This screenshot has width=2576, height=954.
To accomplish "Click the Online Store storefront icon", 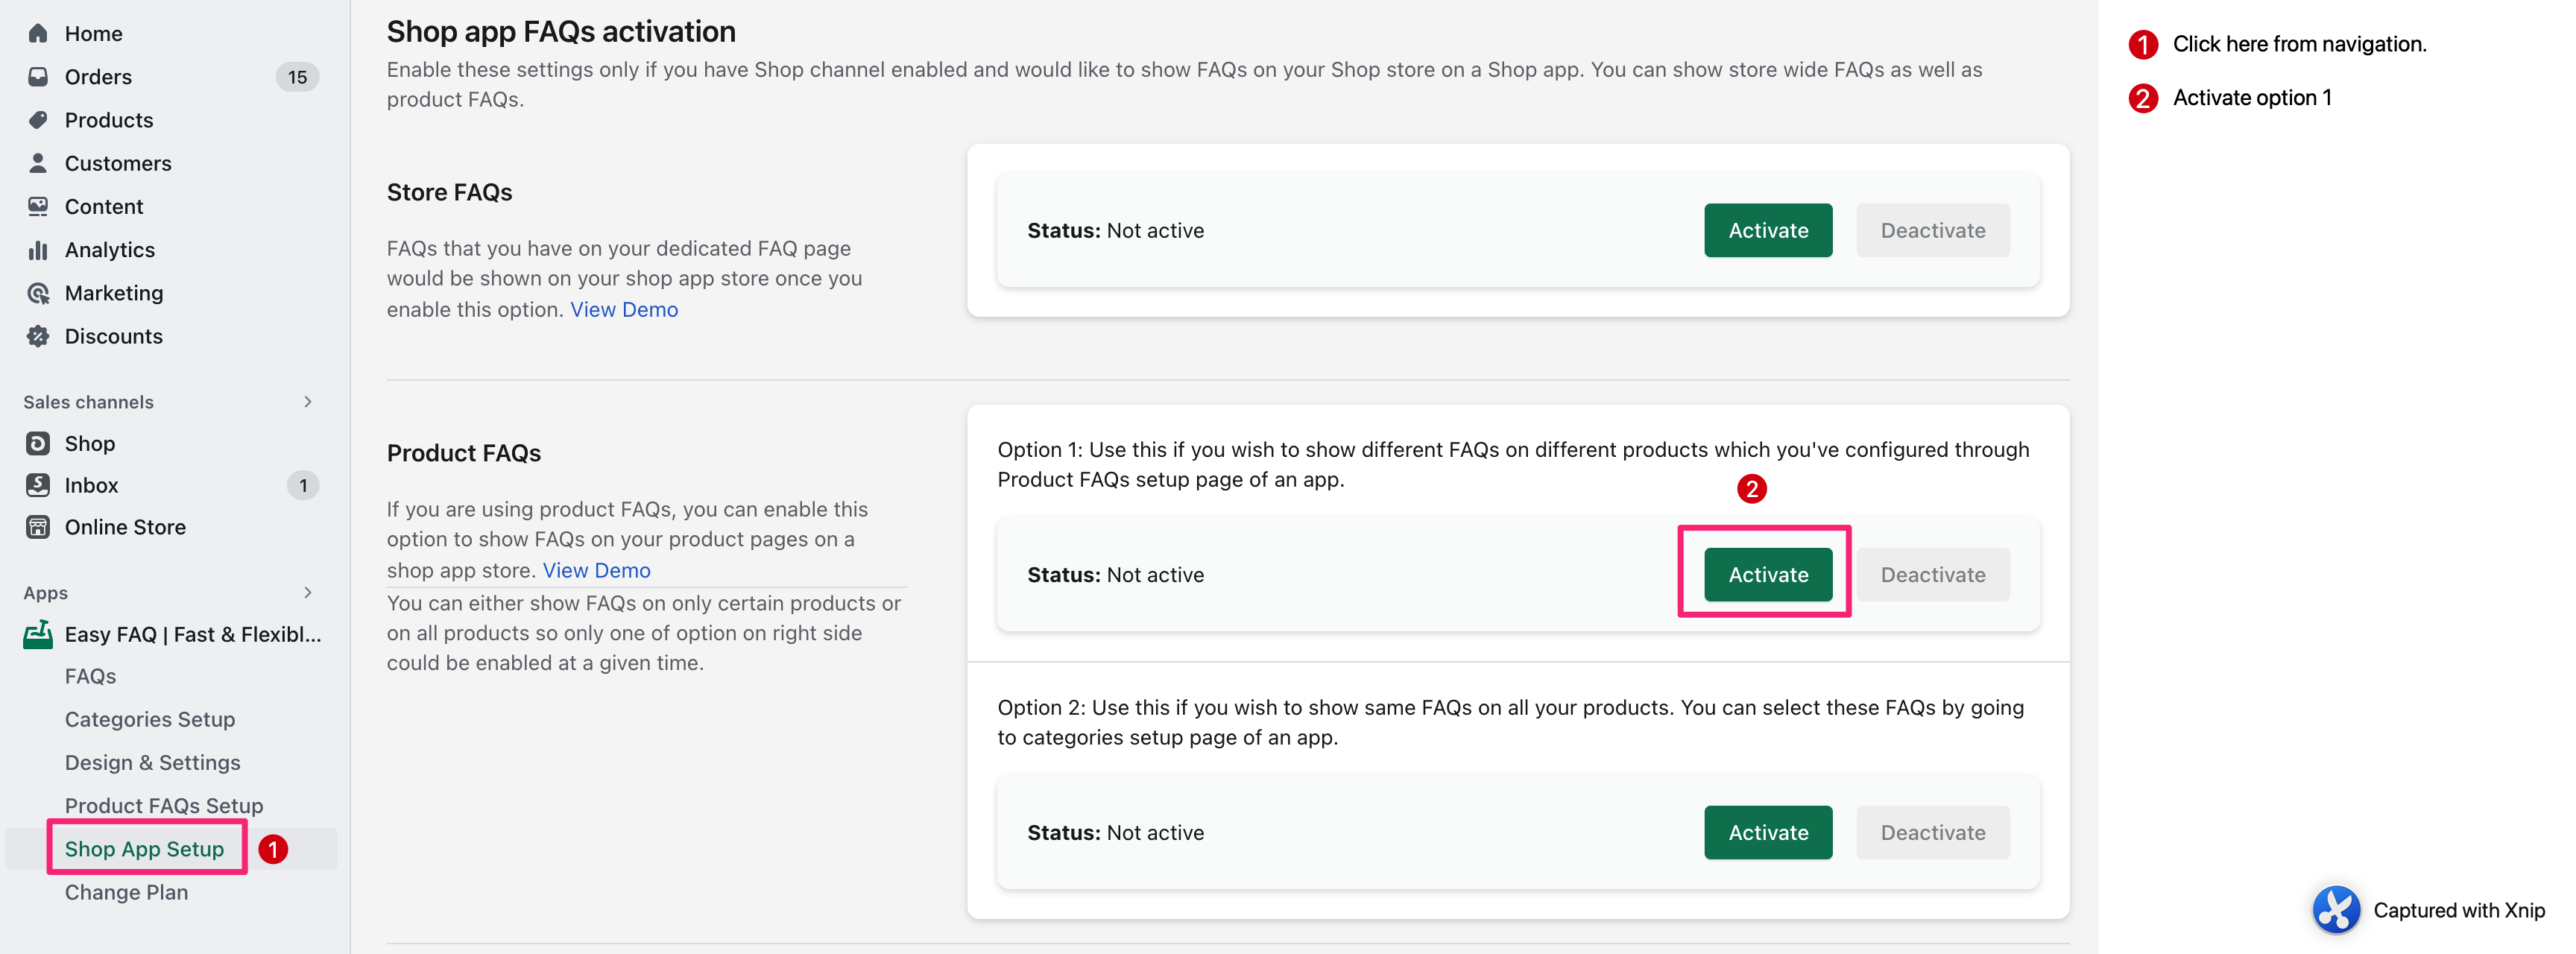I will [x=38, y=527].
